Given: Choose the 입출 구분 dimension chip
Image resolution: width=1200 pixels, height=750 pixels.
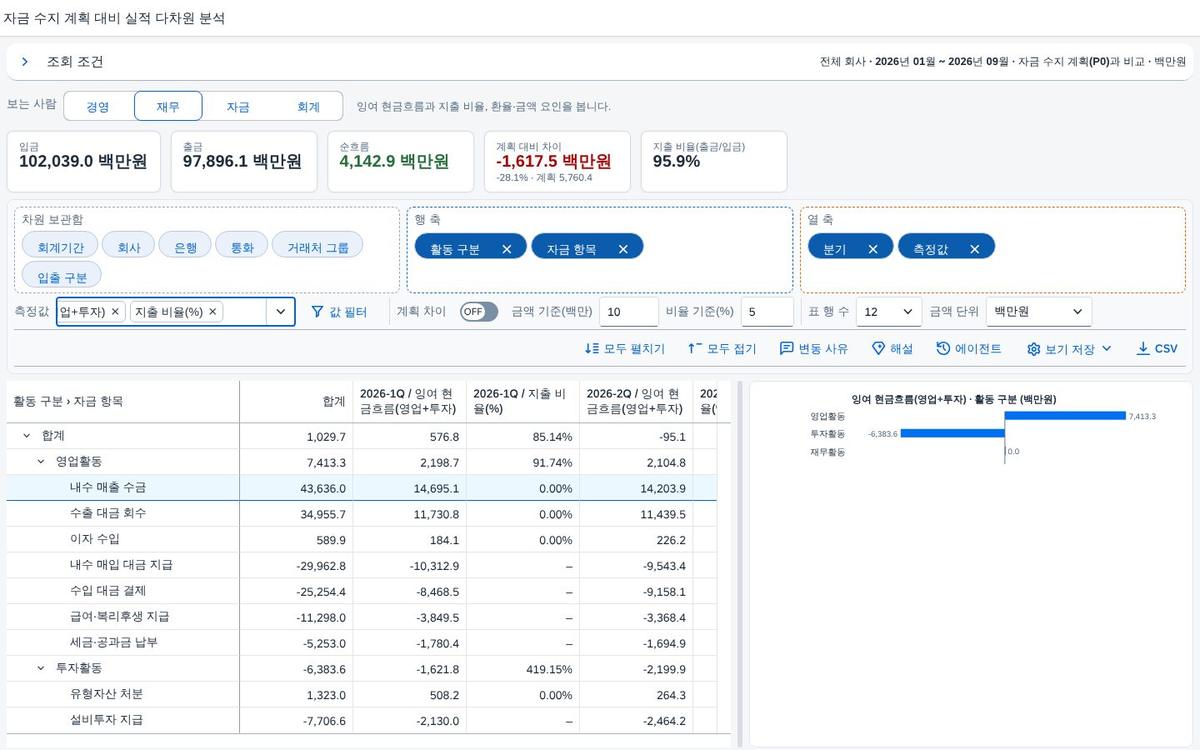Looking at the screenshot, I should (62, 277).
